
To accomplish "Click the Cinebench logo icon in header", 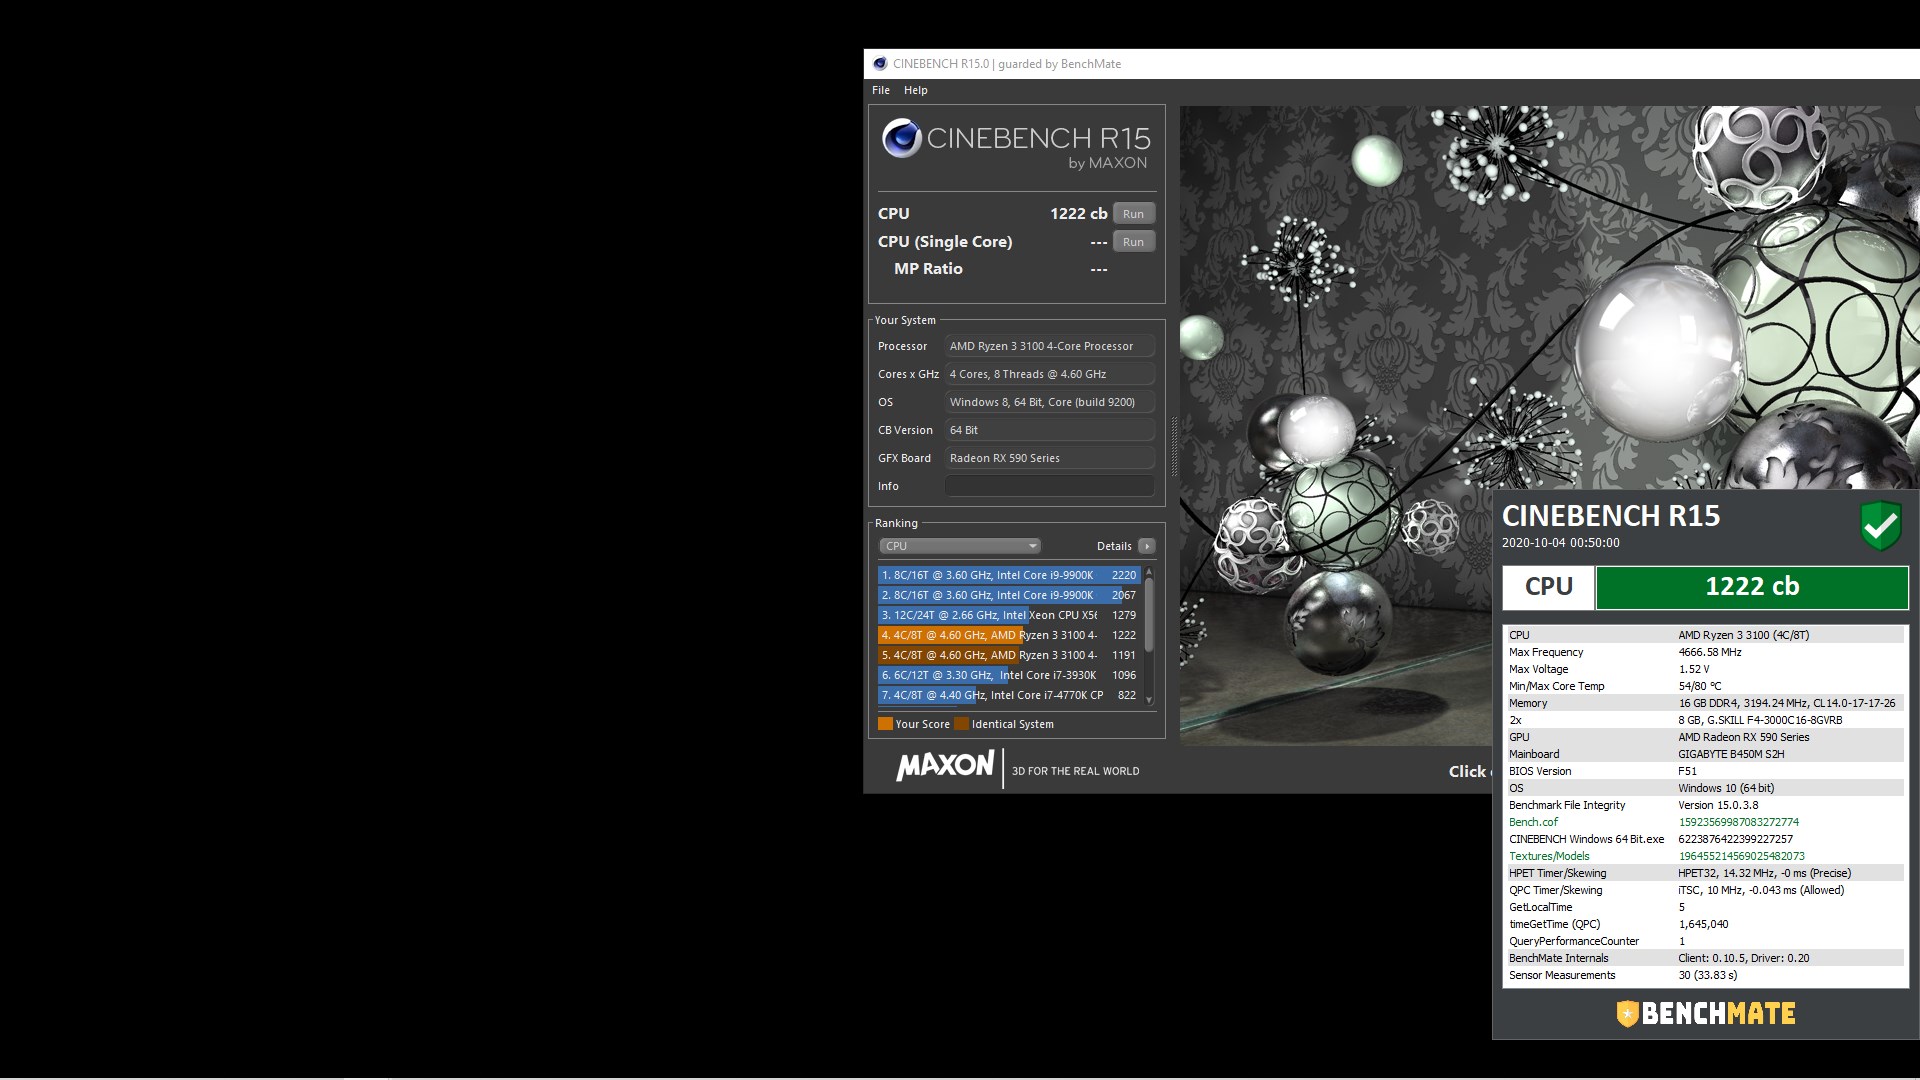I will point(902,138).
